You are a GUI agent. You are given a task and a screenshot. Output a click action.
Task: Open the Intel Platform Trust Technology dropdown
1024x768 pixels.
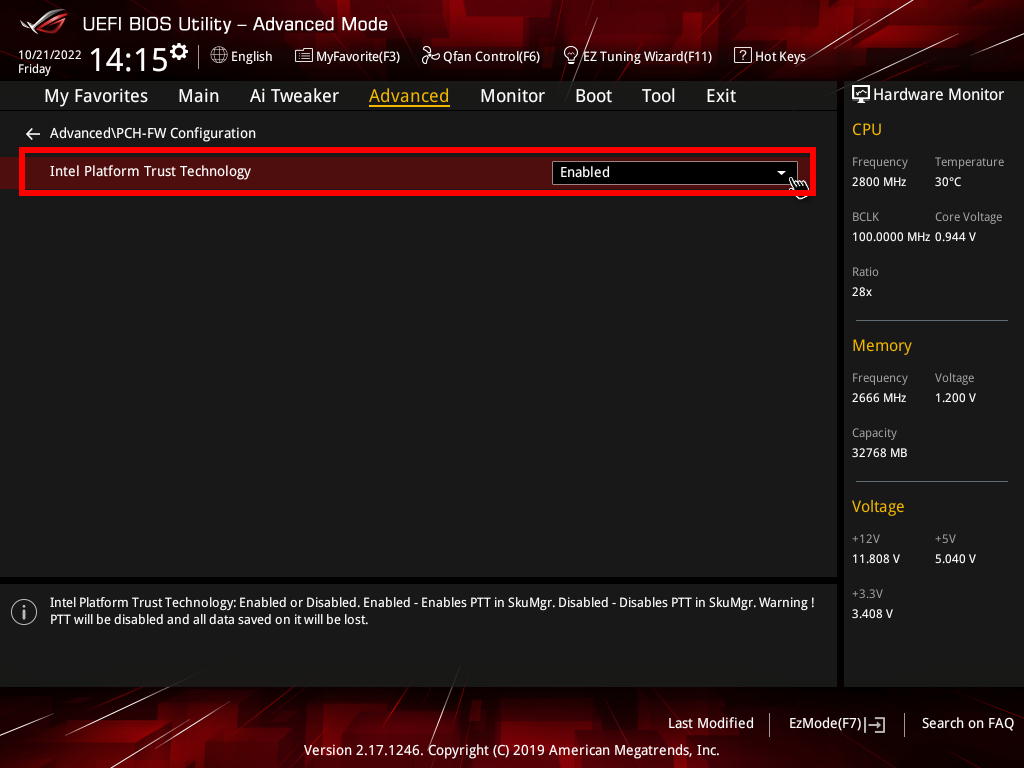pyautogui.click(x=675, y=172)
